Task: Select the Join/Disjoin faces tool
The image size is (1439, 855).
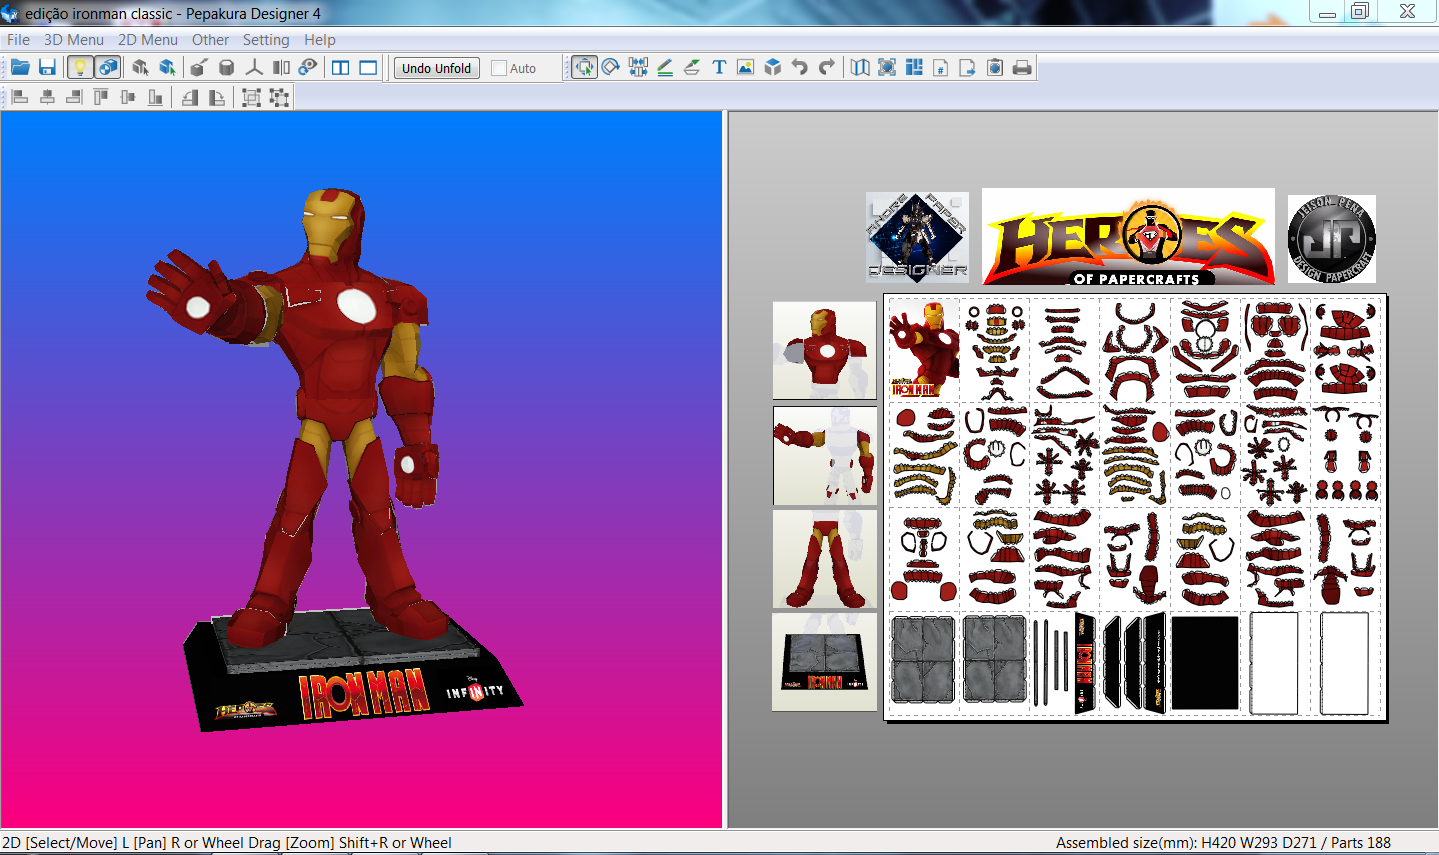Action: coord(638,68)
